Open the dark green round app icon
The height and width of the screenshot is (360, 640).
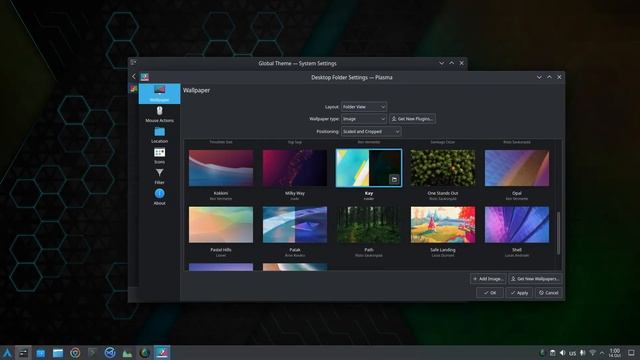tap(144, 353)
